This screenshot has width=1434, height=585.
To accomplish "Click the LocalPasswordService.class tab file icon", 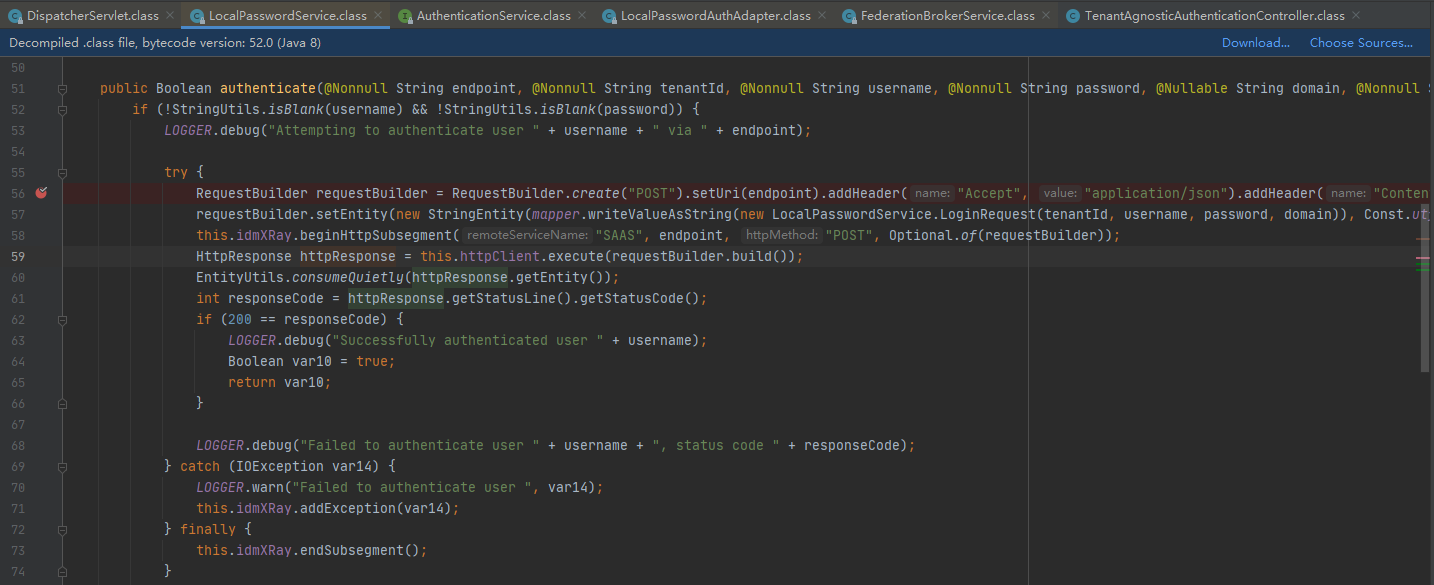I will [x=195, y=16].
